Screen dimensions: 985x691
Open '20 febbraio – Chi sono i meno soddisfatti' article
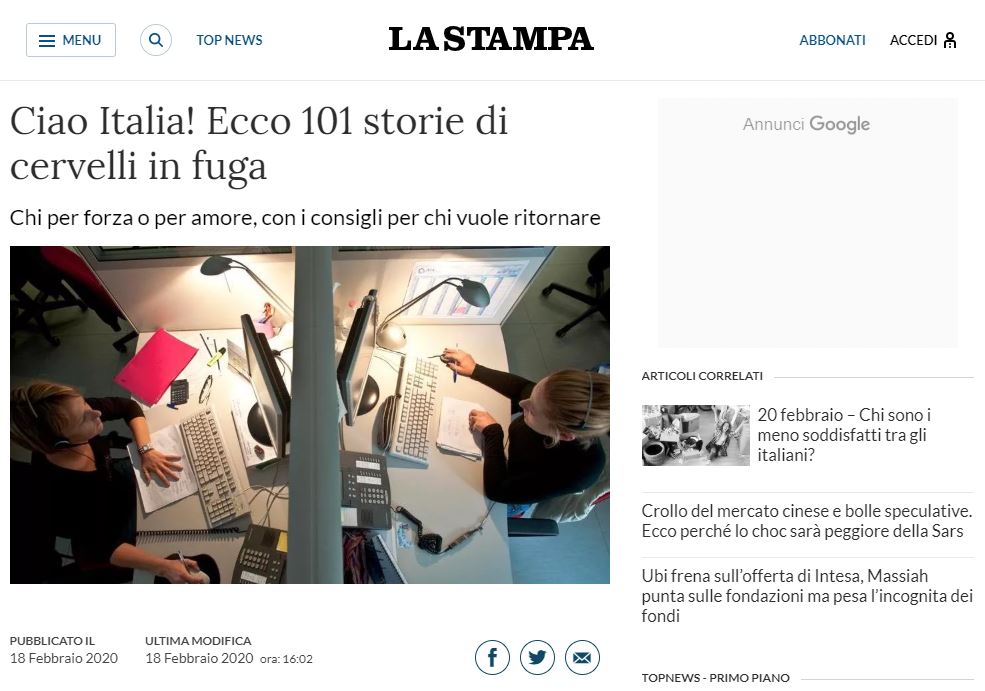(844, 435)
